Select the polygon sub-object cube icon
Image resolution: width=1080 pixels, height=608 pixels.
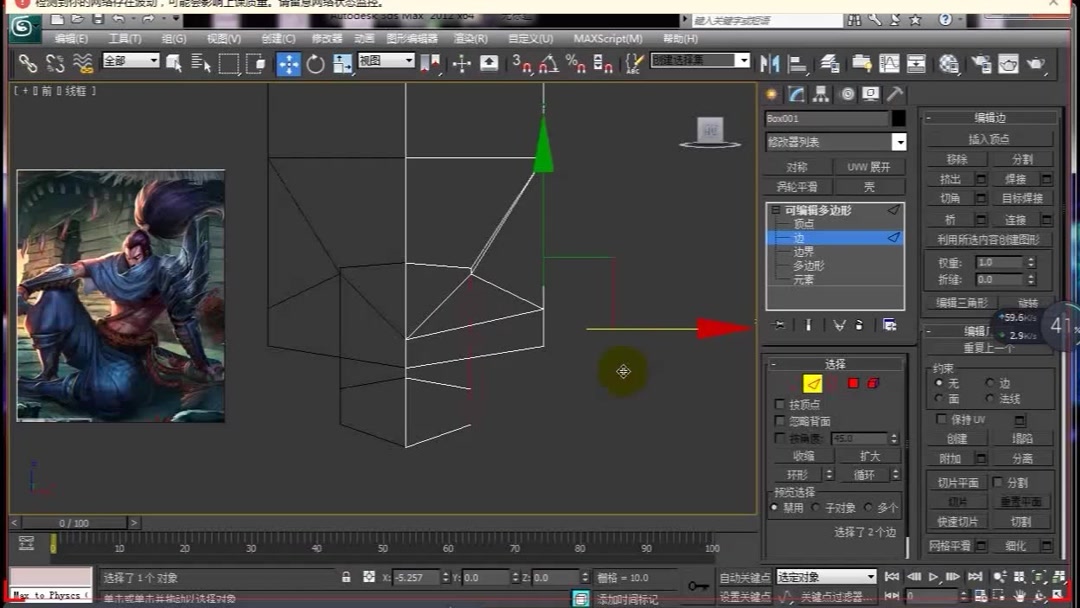[853, 383]
